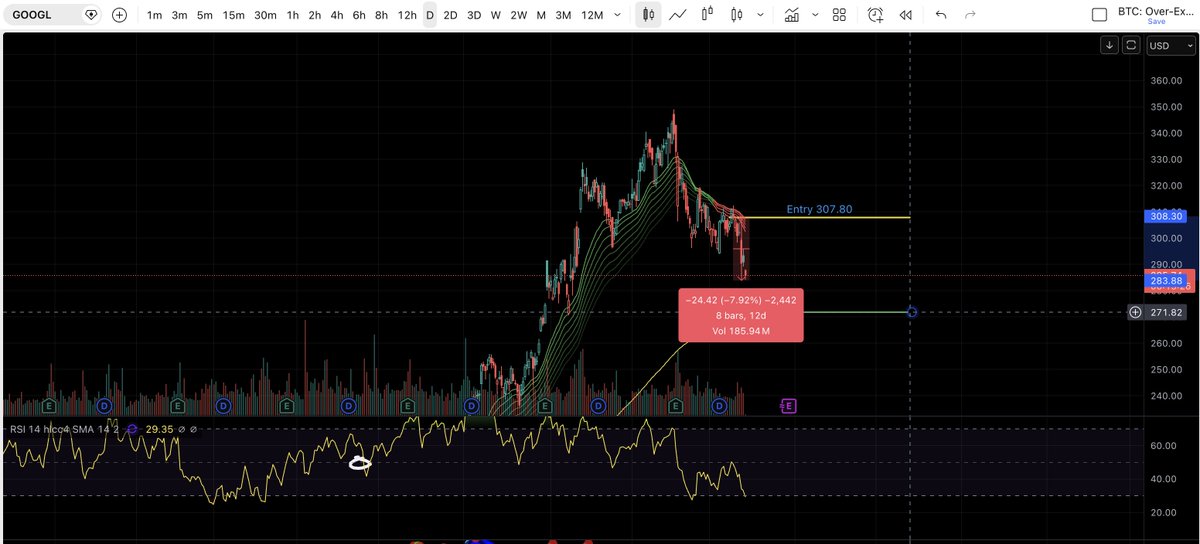Click the down-arrow button above price scale

[x=1110, y=45]
